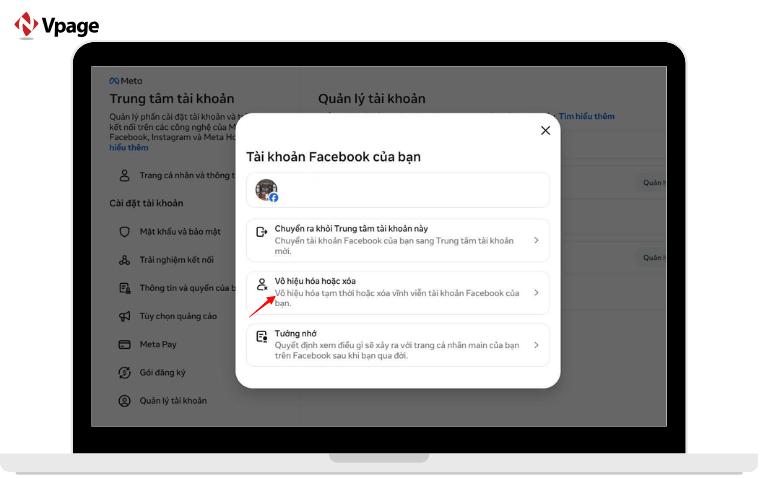Click the megaphone icon for Tùy chọn quảng cáo

coord(124,317)
